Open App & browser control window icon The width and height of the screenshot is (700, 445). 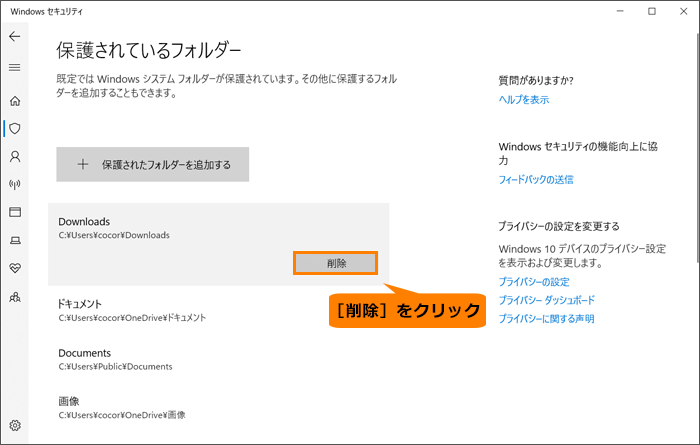click(15, 212)
